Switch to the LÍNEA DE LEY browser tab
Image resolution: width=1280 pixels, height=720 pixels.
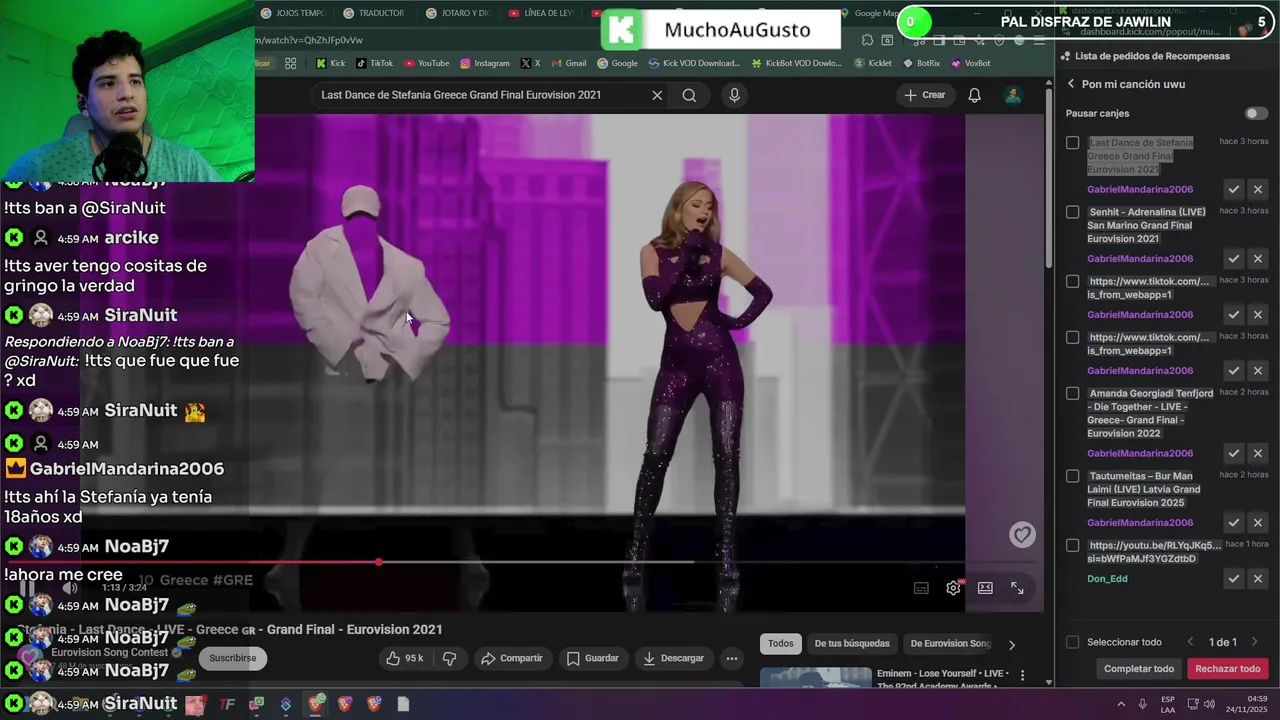pyautogui.click(x=540, y=13)
